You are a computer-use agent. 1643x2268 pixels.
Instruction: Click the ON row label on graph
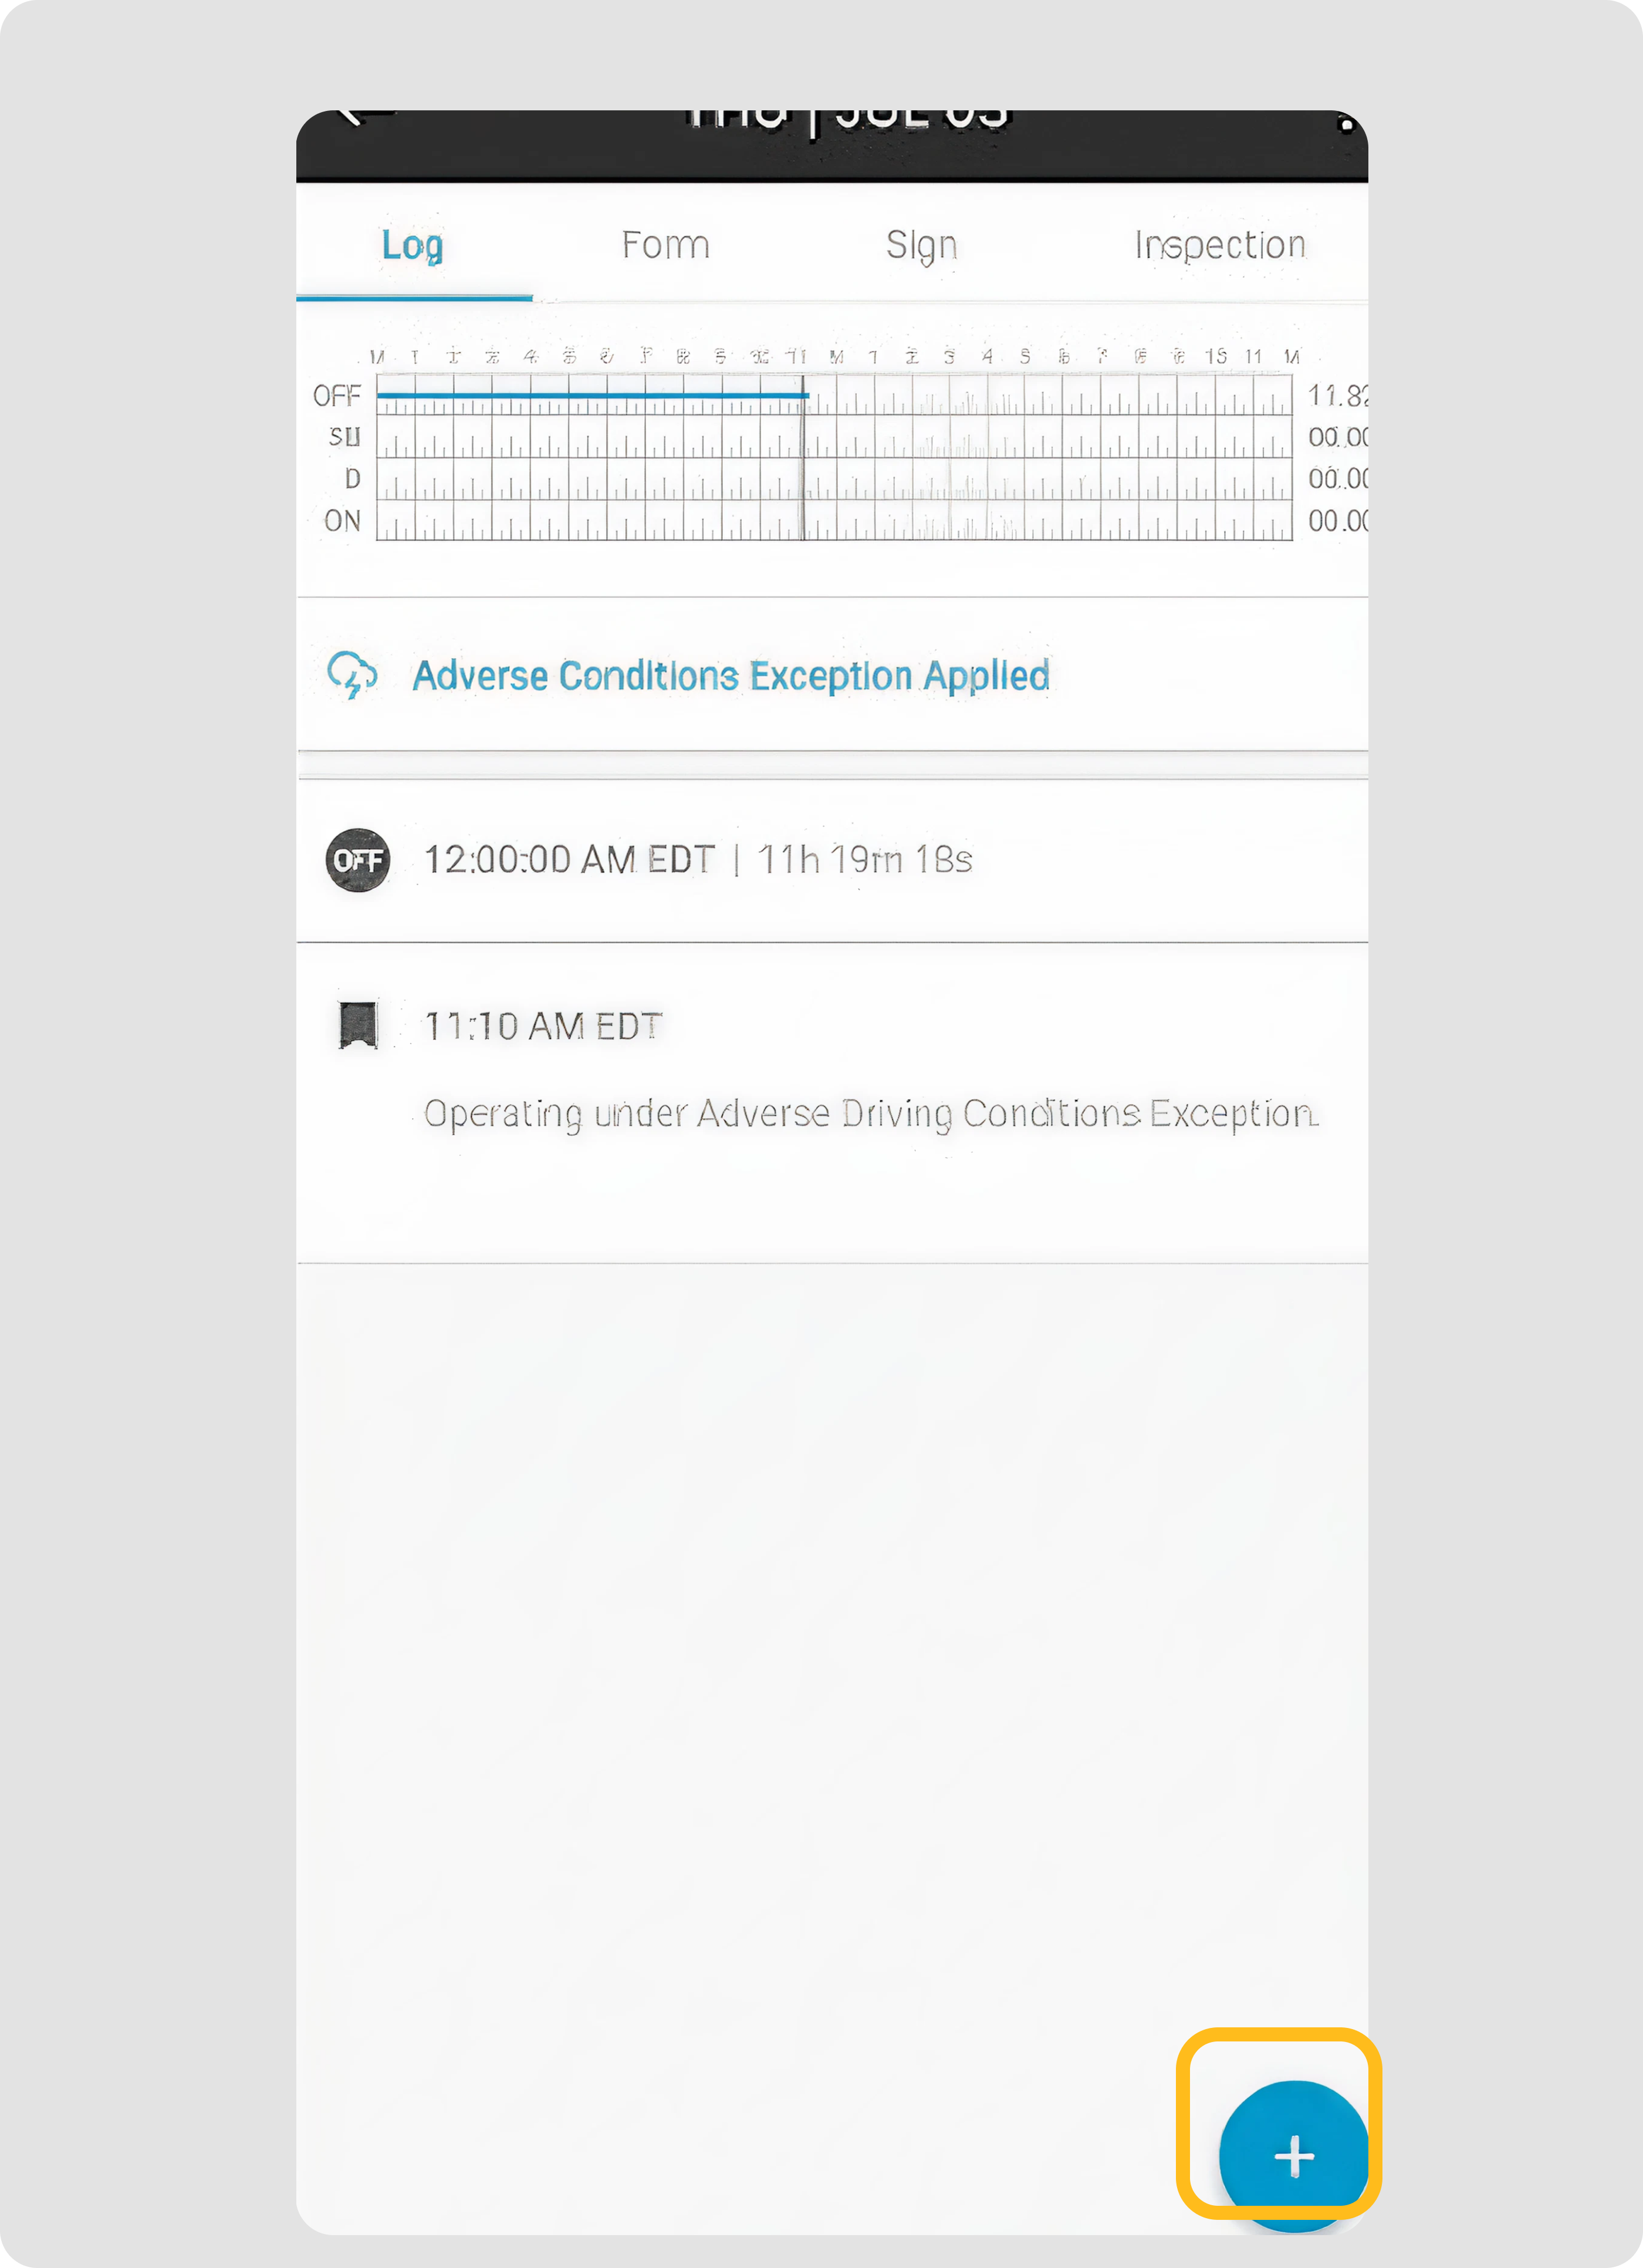342,521
